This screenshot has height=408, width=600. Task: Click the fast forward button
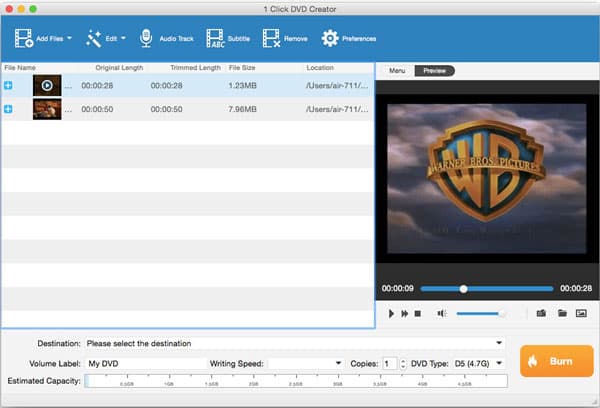(404, 313)
